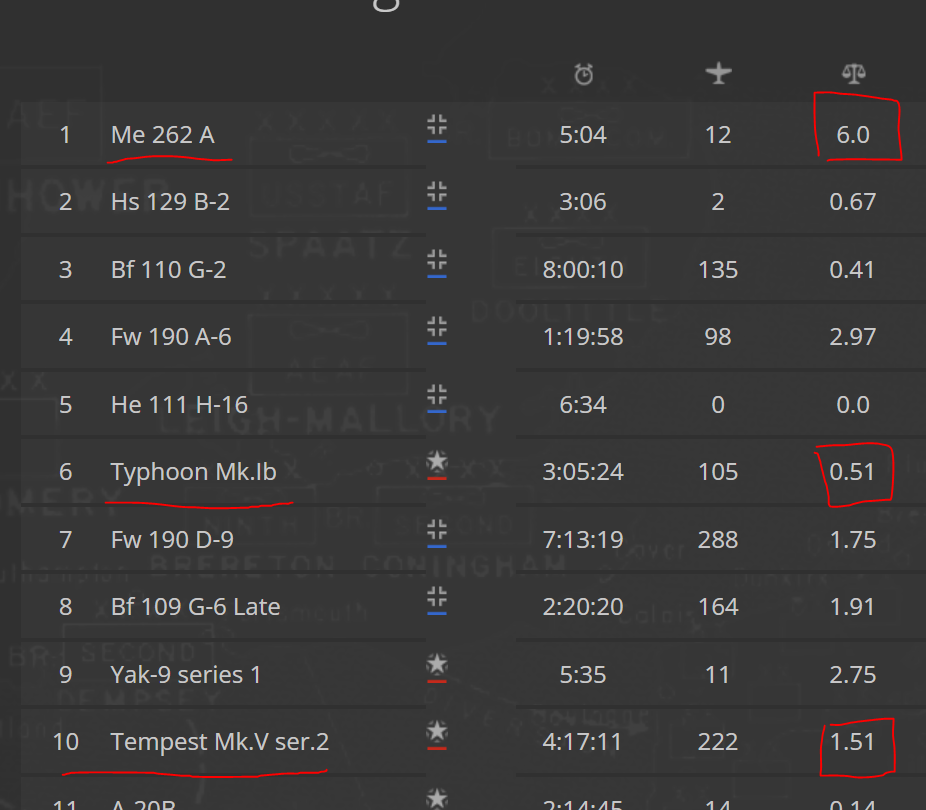926x810 pixels.
Task: Click the 1.51 ratio for Tempest Mk.V ser.2
Action: tap(853, 742)
